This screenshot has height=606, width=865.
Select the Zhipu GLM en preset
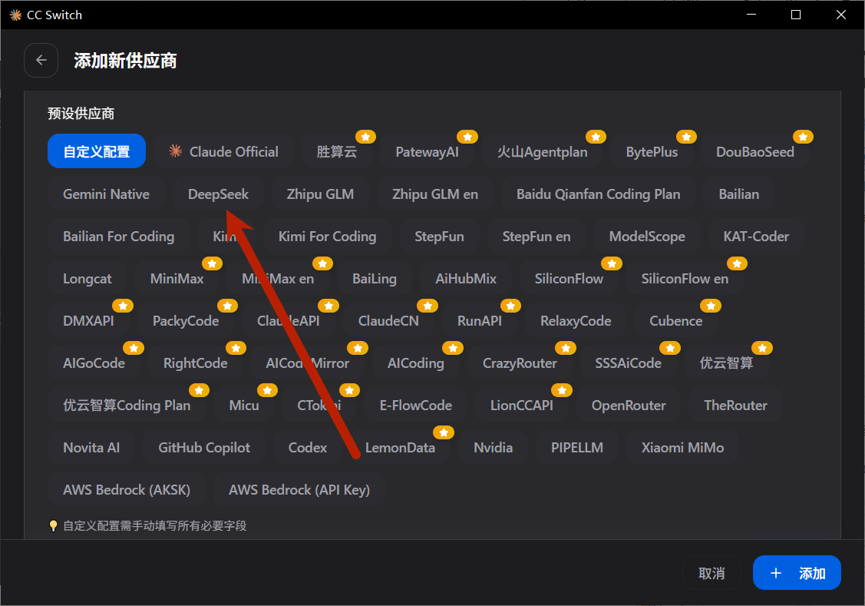coord(435,194)
